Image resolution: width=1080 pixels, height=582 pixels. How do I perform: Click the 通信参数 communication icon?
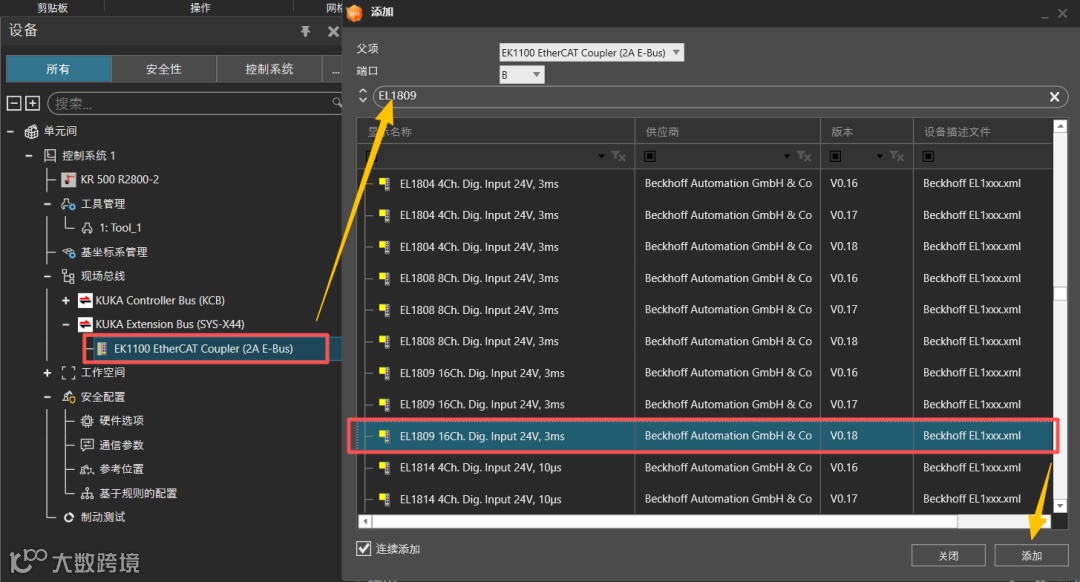coord(87,445)
